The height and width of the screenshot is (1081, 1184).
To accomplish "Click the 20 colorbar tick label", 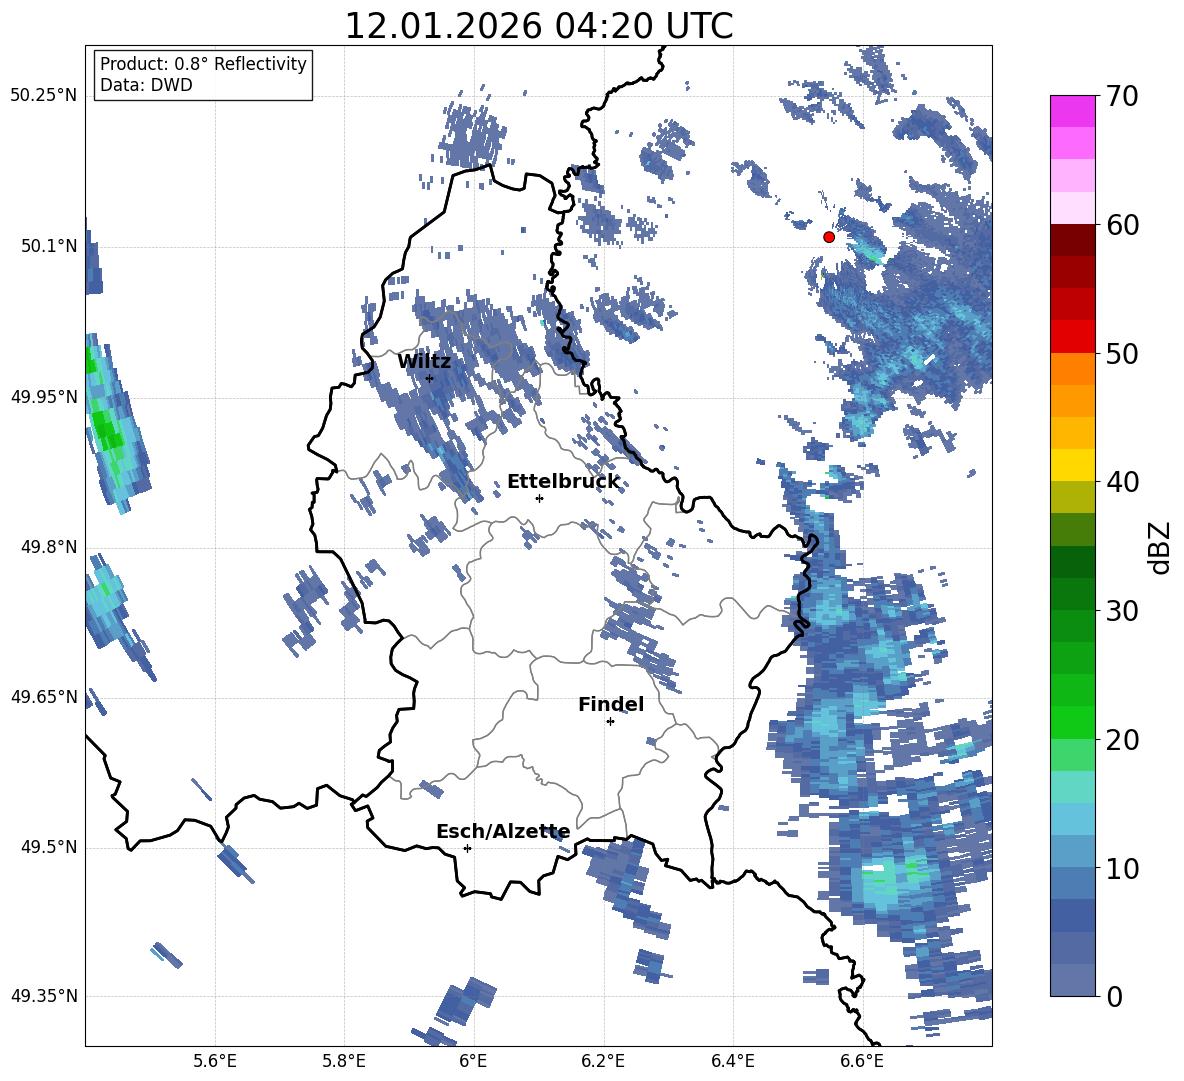I will pos(1121,739).
